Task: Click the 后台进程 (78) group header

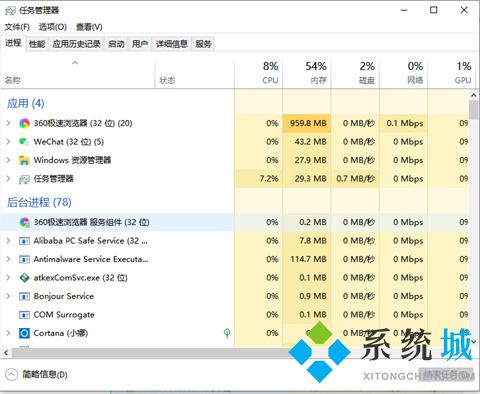Action: pyautogui.click(x=39, y=202)
